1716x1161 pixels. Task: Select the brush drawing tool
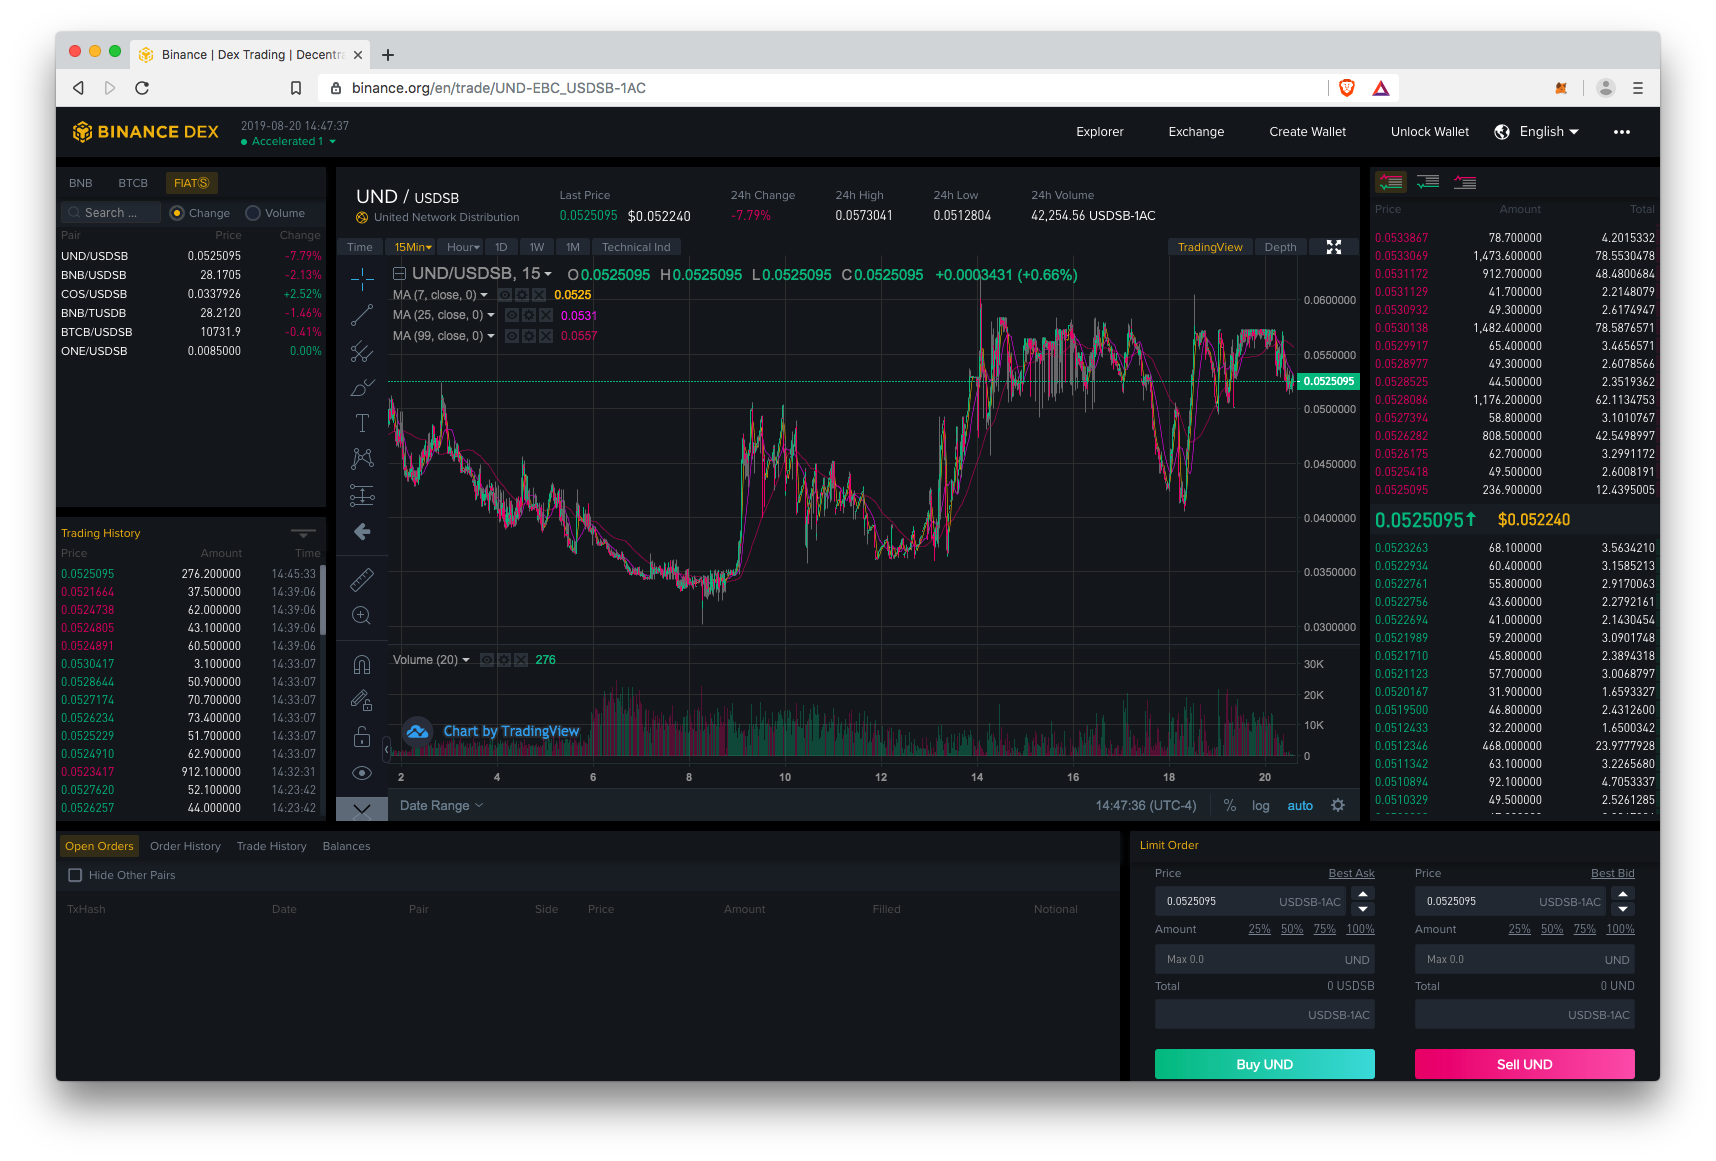click(362, 388)
